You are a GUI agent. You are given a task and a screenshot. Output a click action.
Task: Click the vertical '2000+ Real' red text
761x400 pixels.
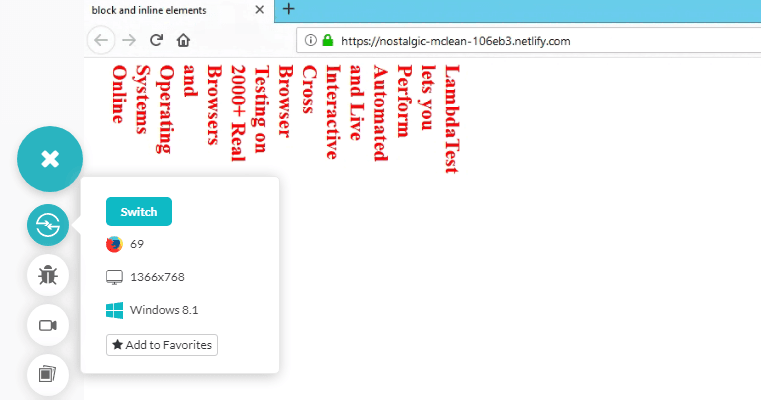pos(238,113)
